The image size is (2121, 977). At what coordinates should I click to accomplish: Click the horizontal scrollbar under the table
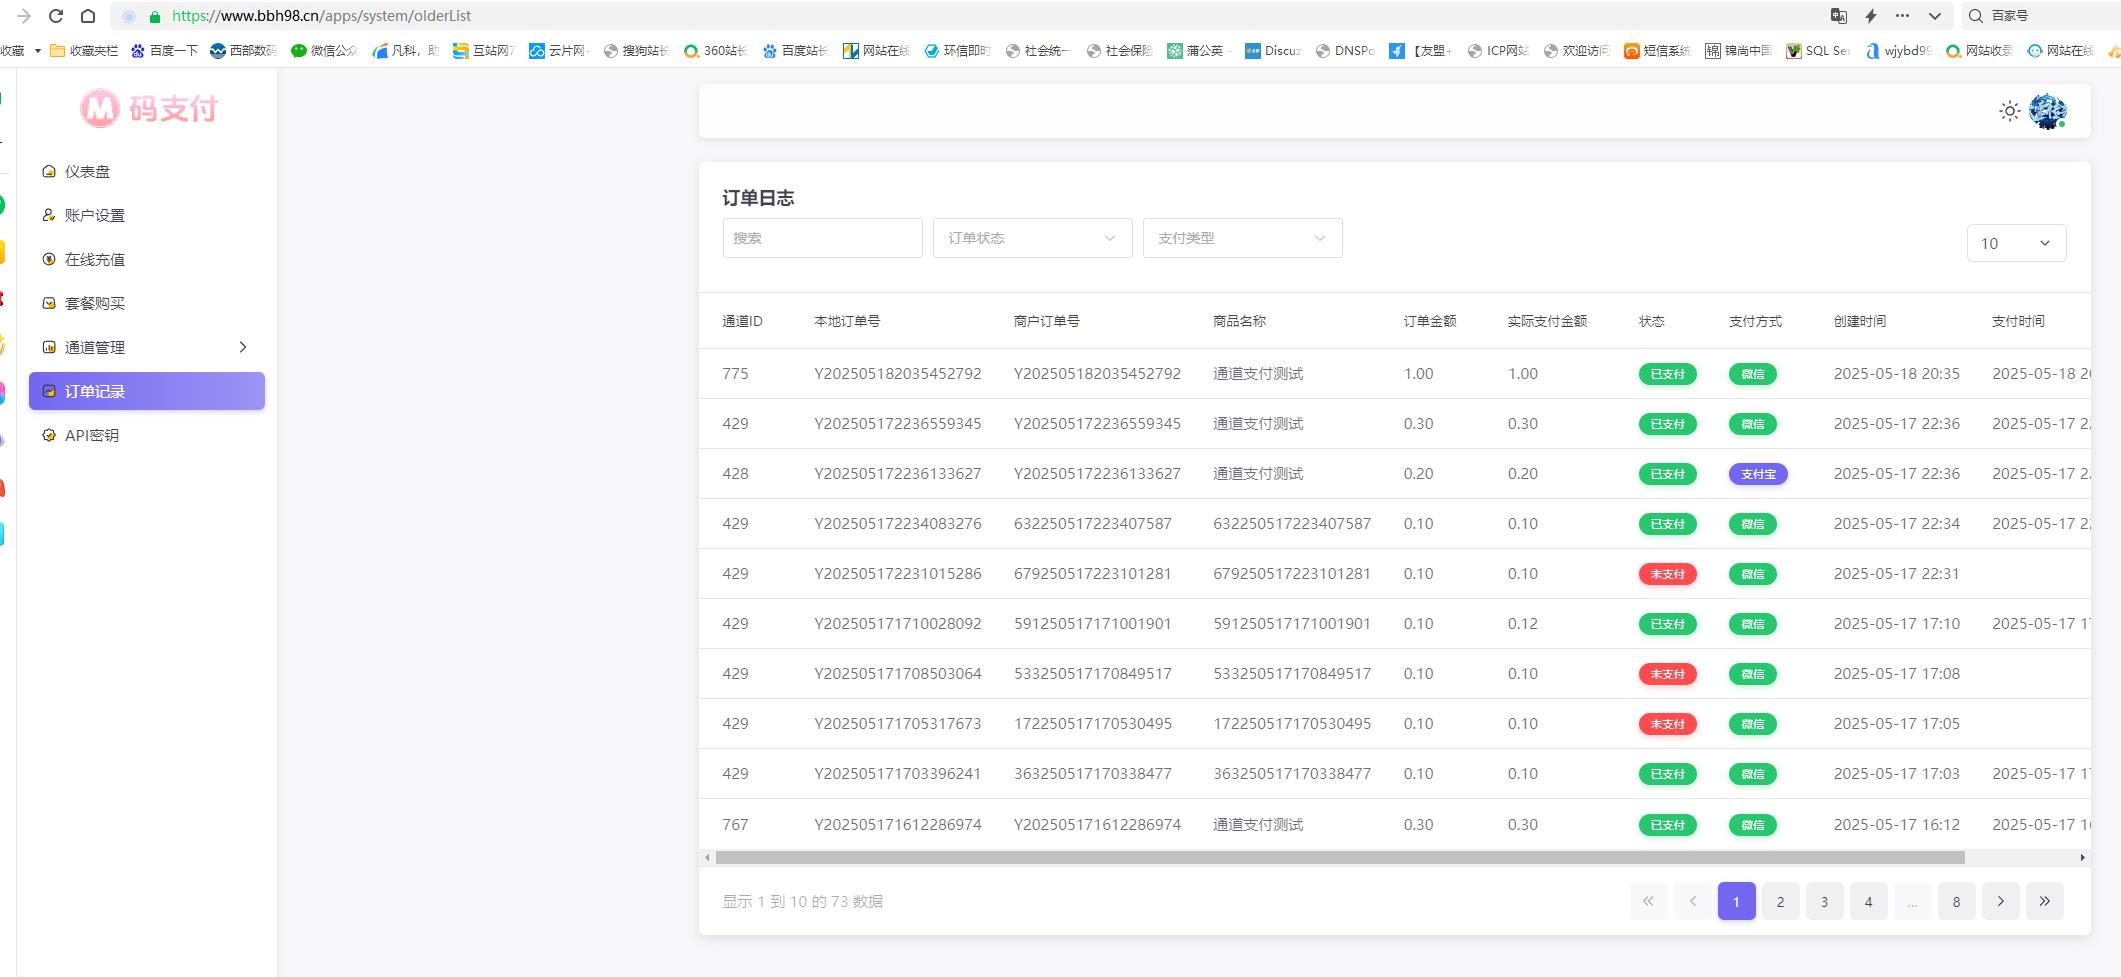(x=1340, y=857)
